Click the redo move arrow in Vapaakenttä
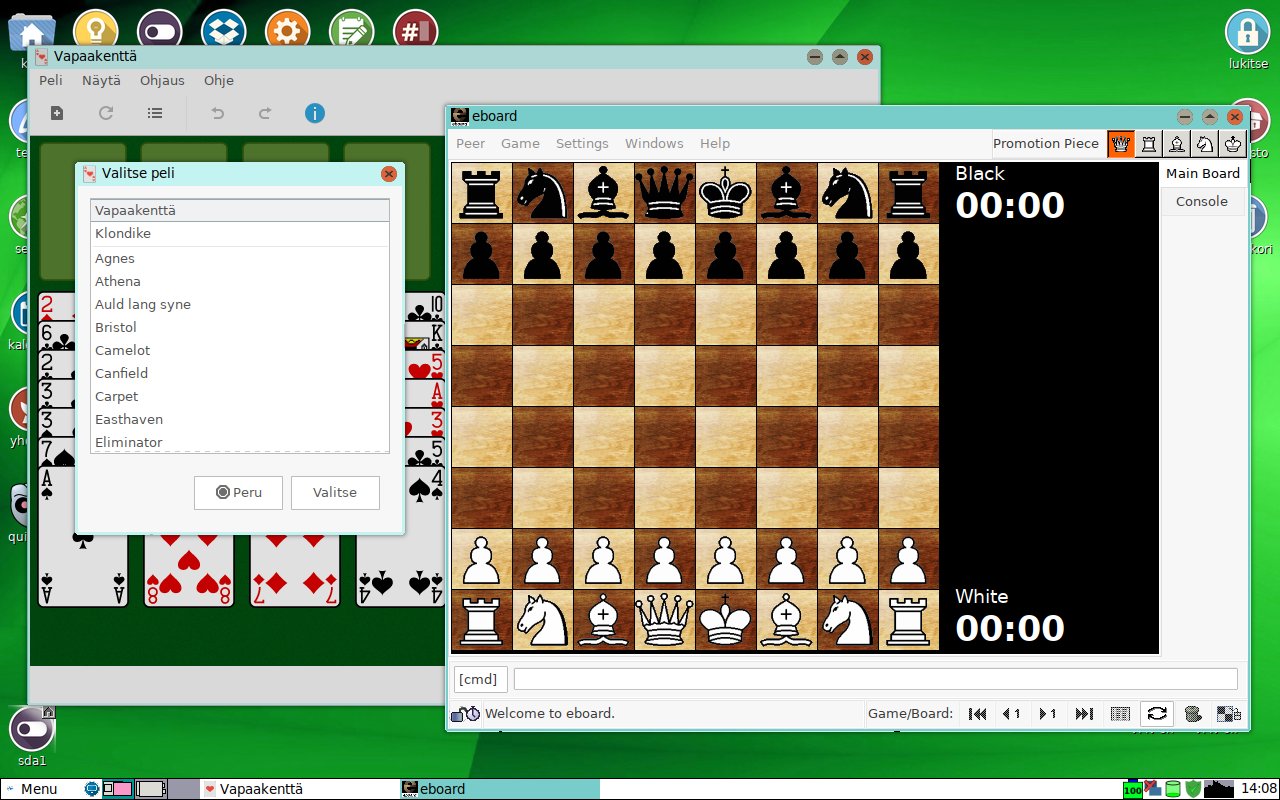Screen dimensions: 1280x800 tap(265, 113)
